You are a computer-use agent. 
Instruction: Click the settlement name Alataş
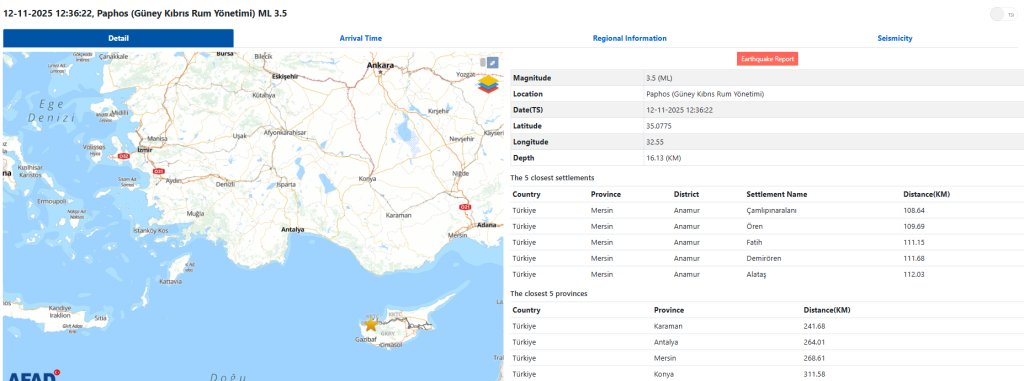tap(756, 274)
